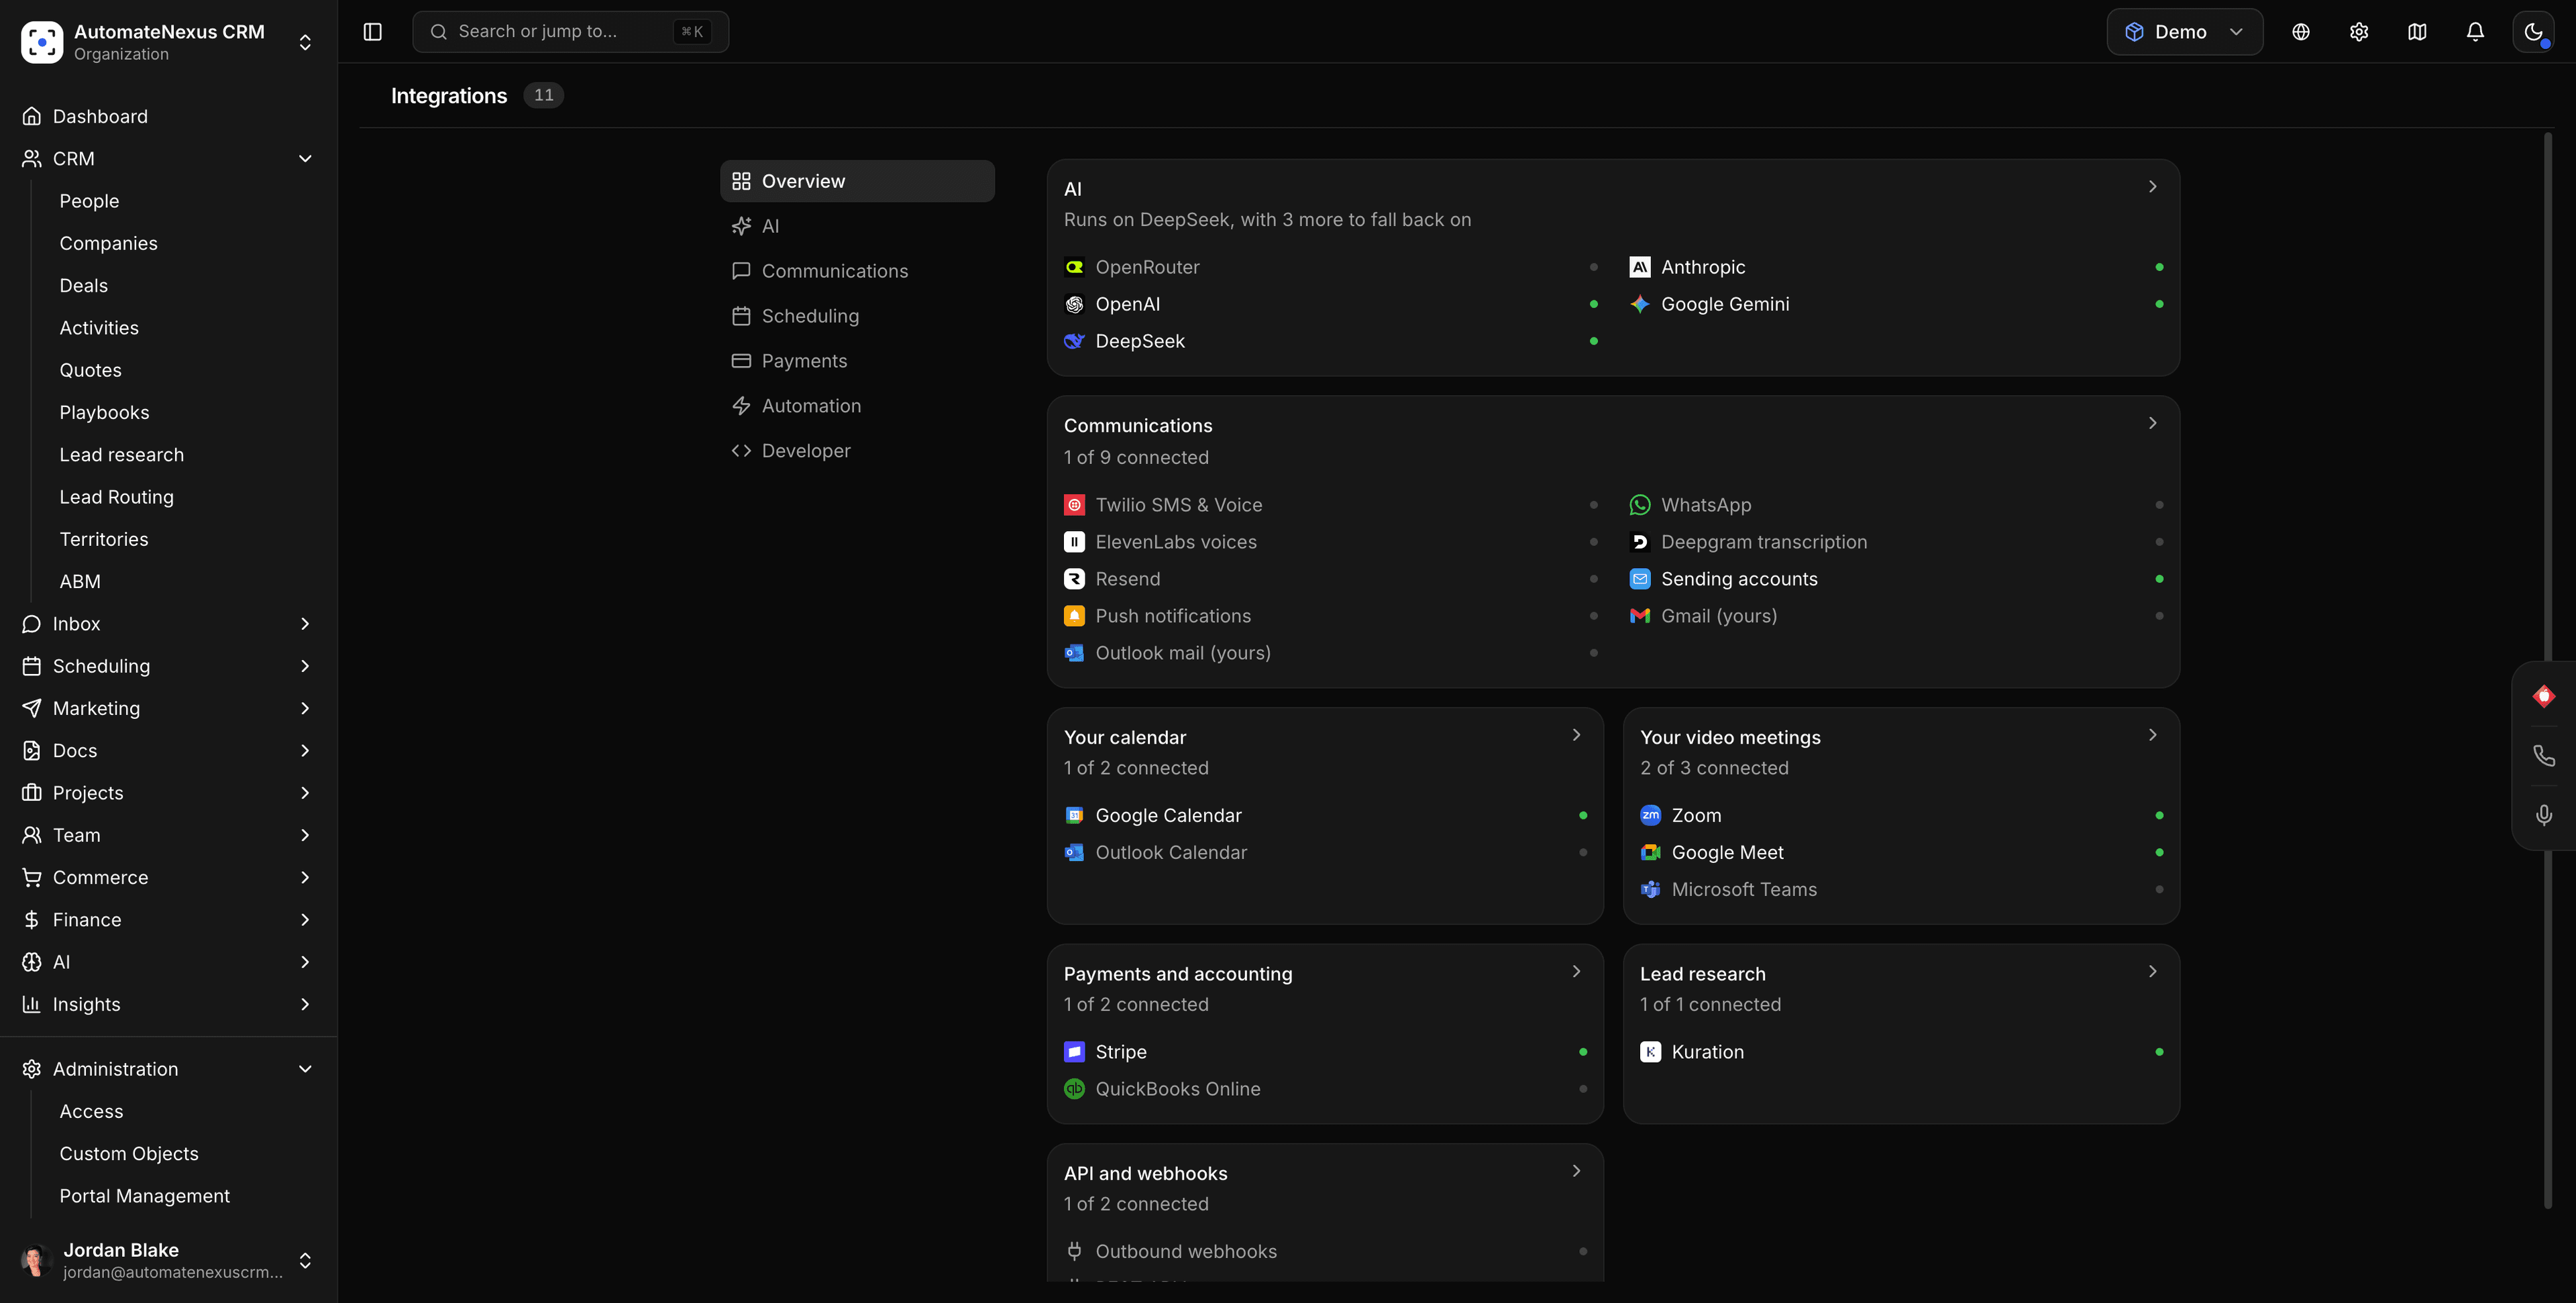This screenshot has height=1303, width=2576.
Task: Click the Gmail icon
Action: pos(1640,616)
